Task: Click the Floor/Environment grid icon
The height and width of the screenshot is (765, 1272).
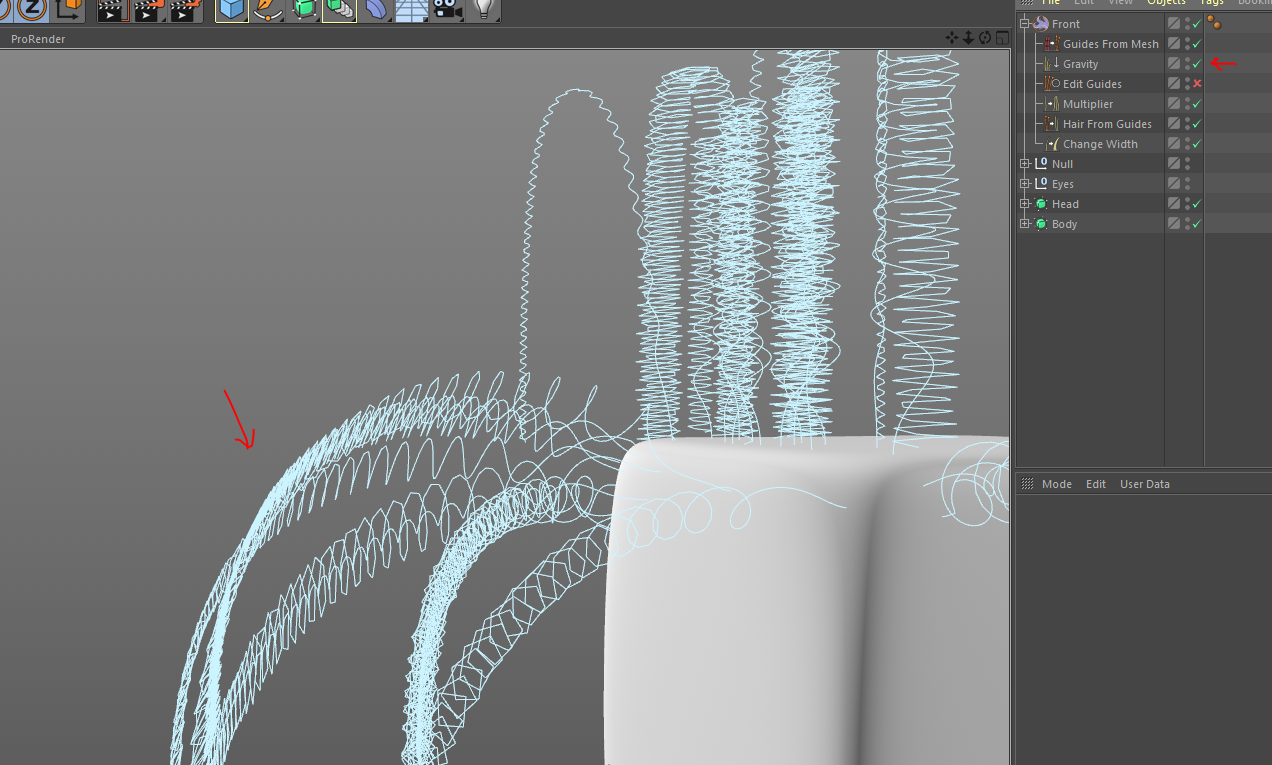Action: pos(411,10)
